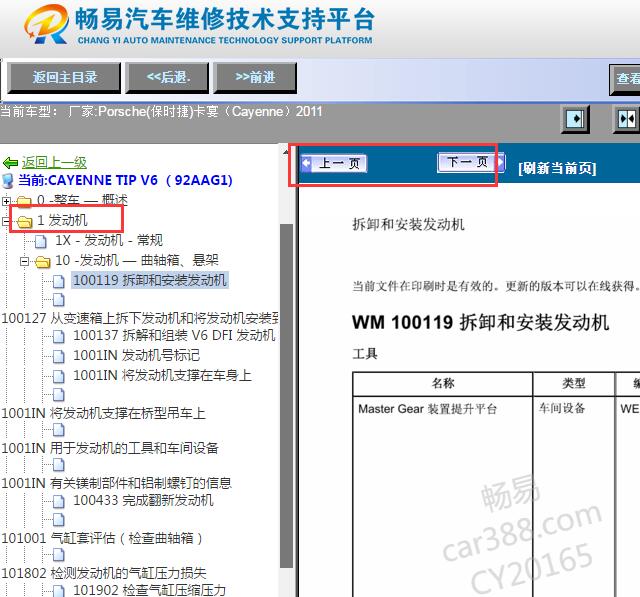Click page icon beside 1001IN 发动机号标记
Screen dimensions: 640x597
pos(59,357)
